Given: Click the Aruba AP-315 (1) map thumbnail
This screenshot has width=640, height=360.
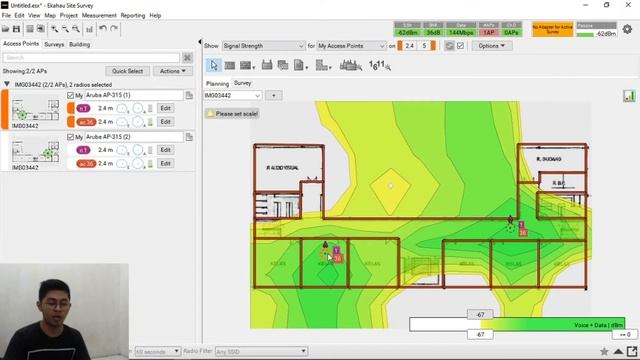Looking at the screenshot, I should (35, 109).
